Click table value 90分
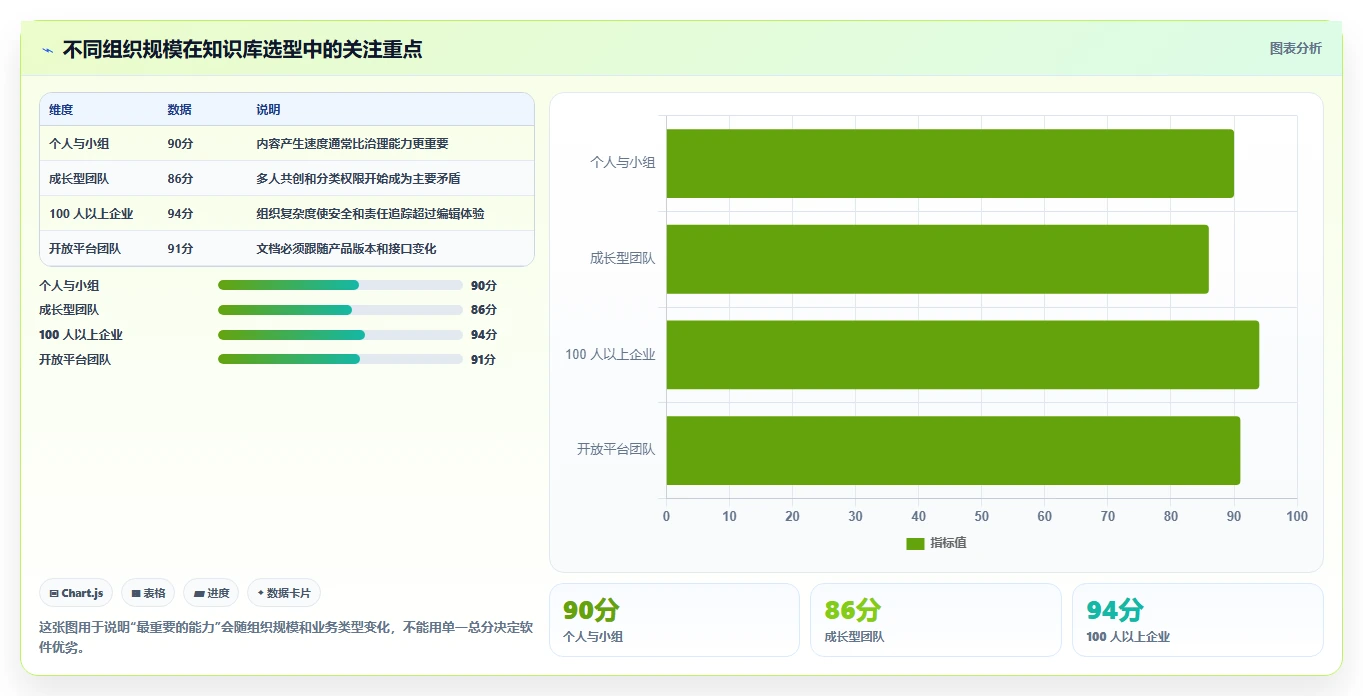 [x=180, y=144]
